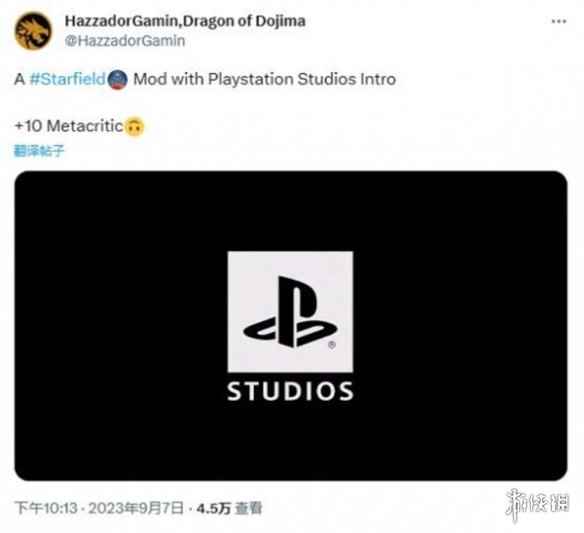
Task: Open the three-dot more options menu
Action: tap(559, 22)
